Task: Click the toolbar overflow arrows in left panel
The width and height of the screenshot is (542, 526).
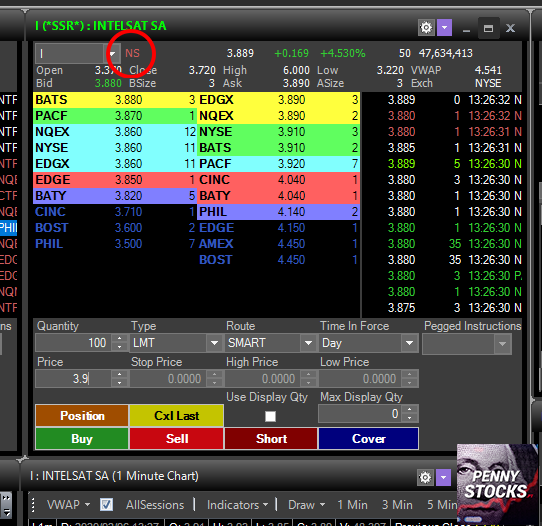Action: (6, 505)
